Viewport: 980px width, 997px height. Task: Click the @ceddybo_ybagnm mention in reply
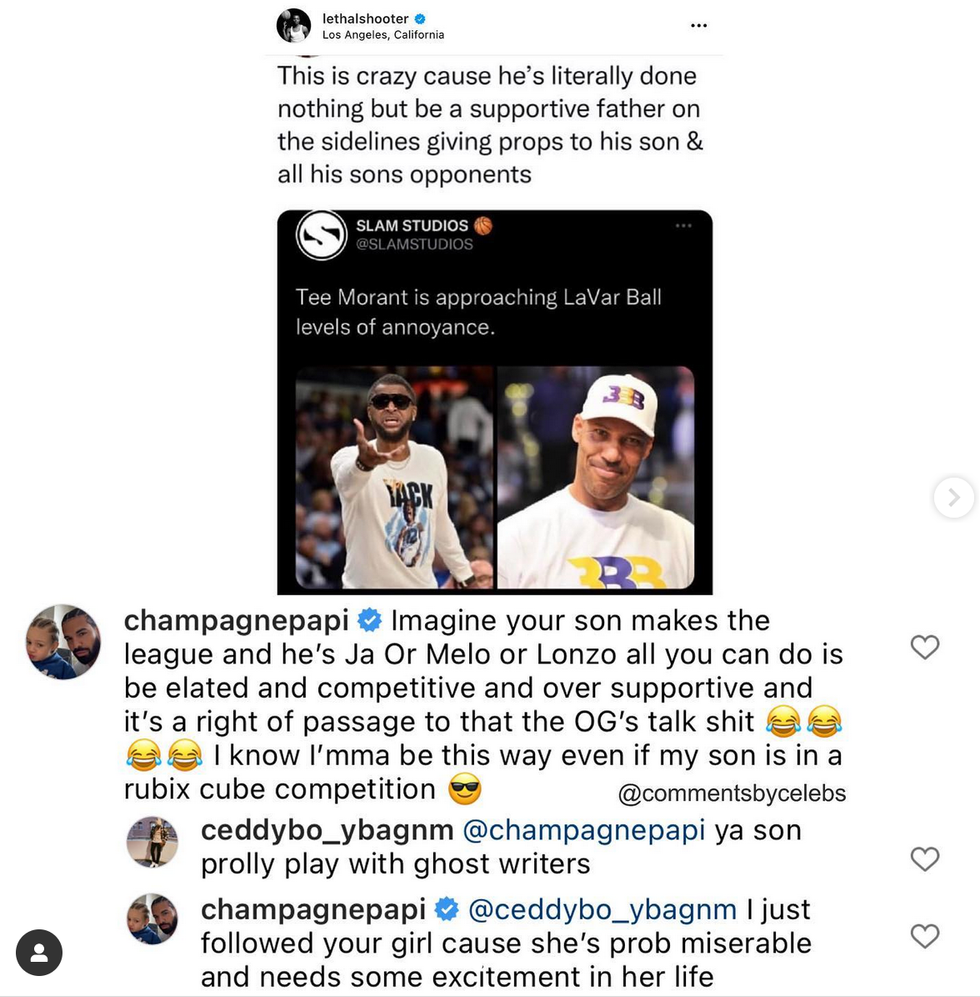point(603,909)
